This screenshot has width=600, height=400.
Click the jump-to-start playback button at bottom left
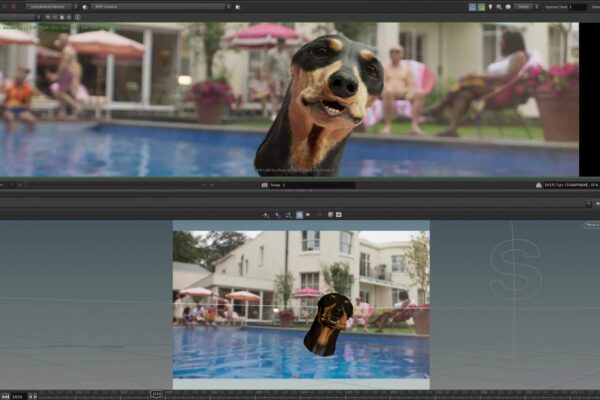tap(5, 397)
